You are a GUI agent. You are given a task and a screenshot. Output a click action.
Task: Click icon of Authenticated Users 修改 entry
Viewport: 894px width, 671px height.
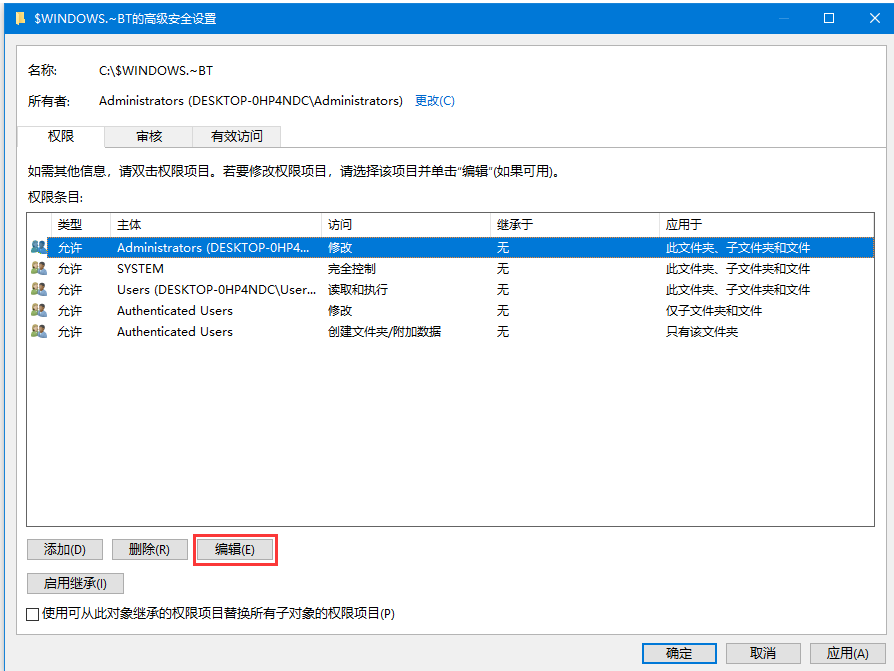click(x=39, y=310)
